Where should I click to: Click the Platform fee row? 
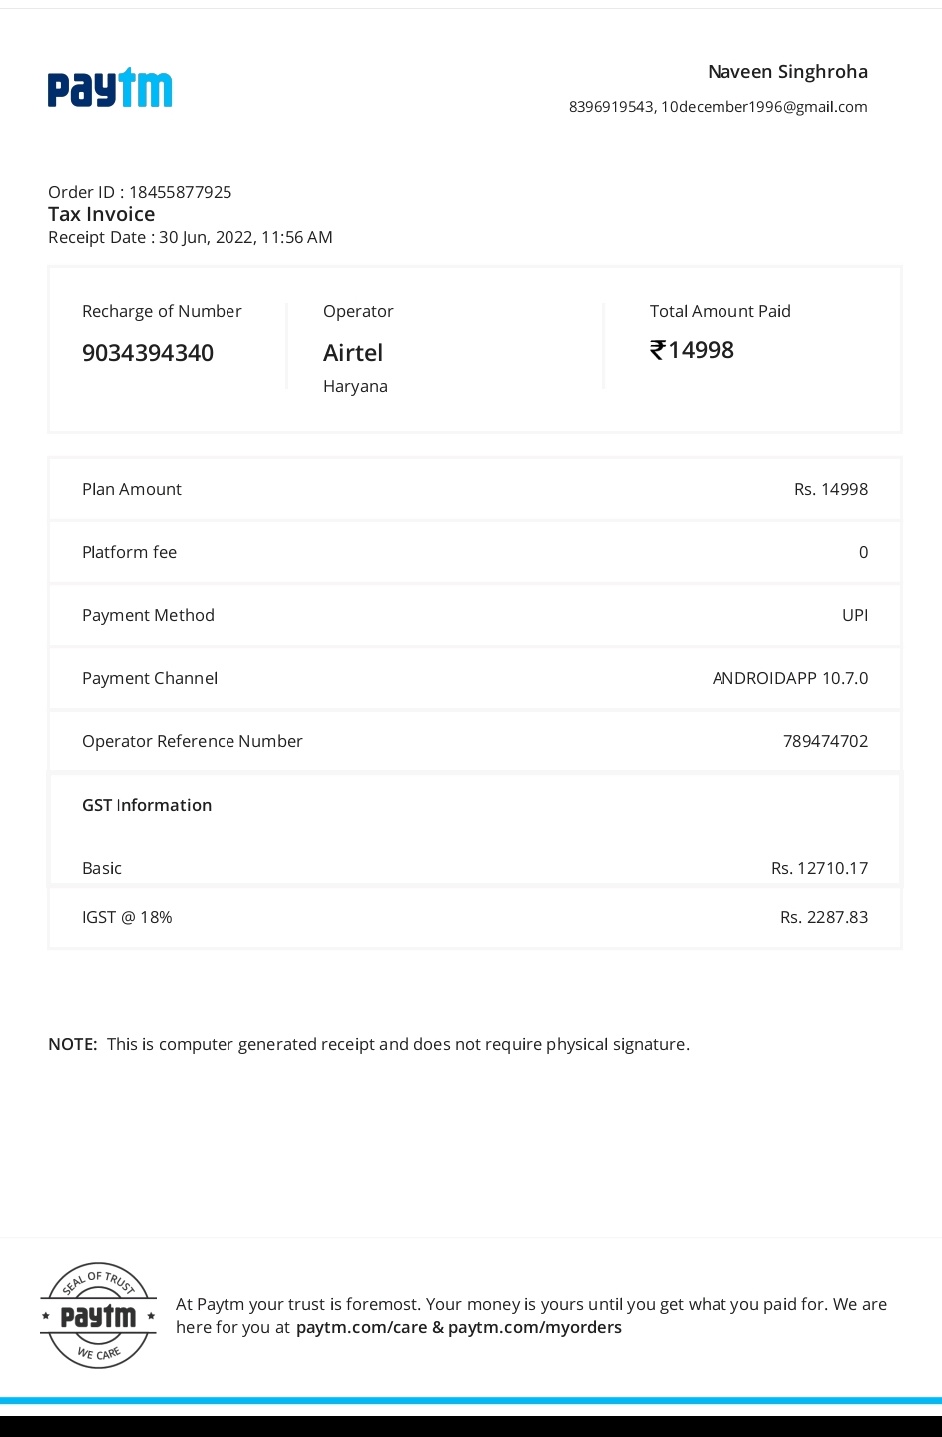pyautogui.click(x=474, y=552)
